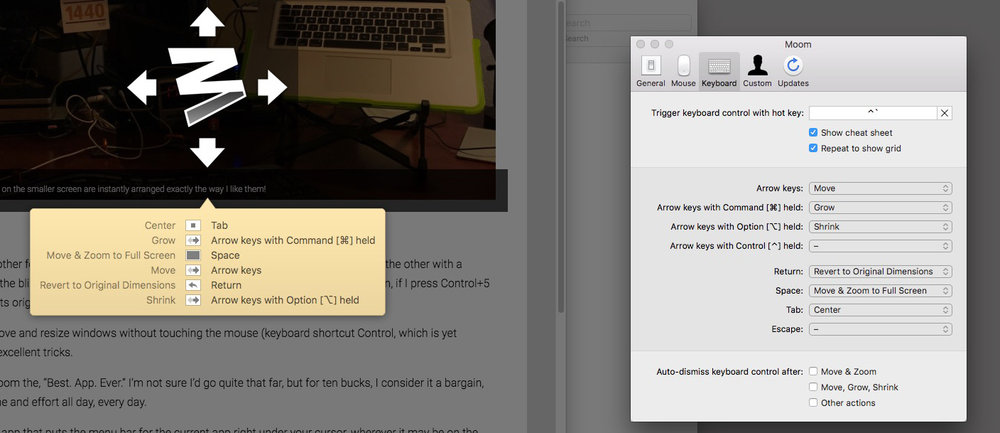Click the right arrow beside the Moom logo

(272, 87)
